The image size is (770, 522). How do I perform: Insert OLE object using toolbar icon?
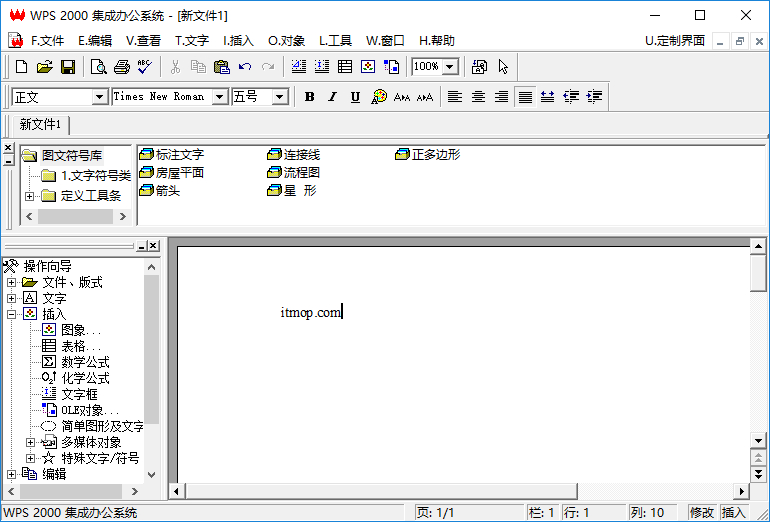[x=391, y=66]
